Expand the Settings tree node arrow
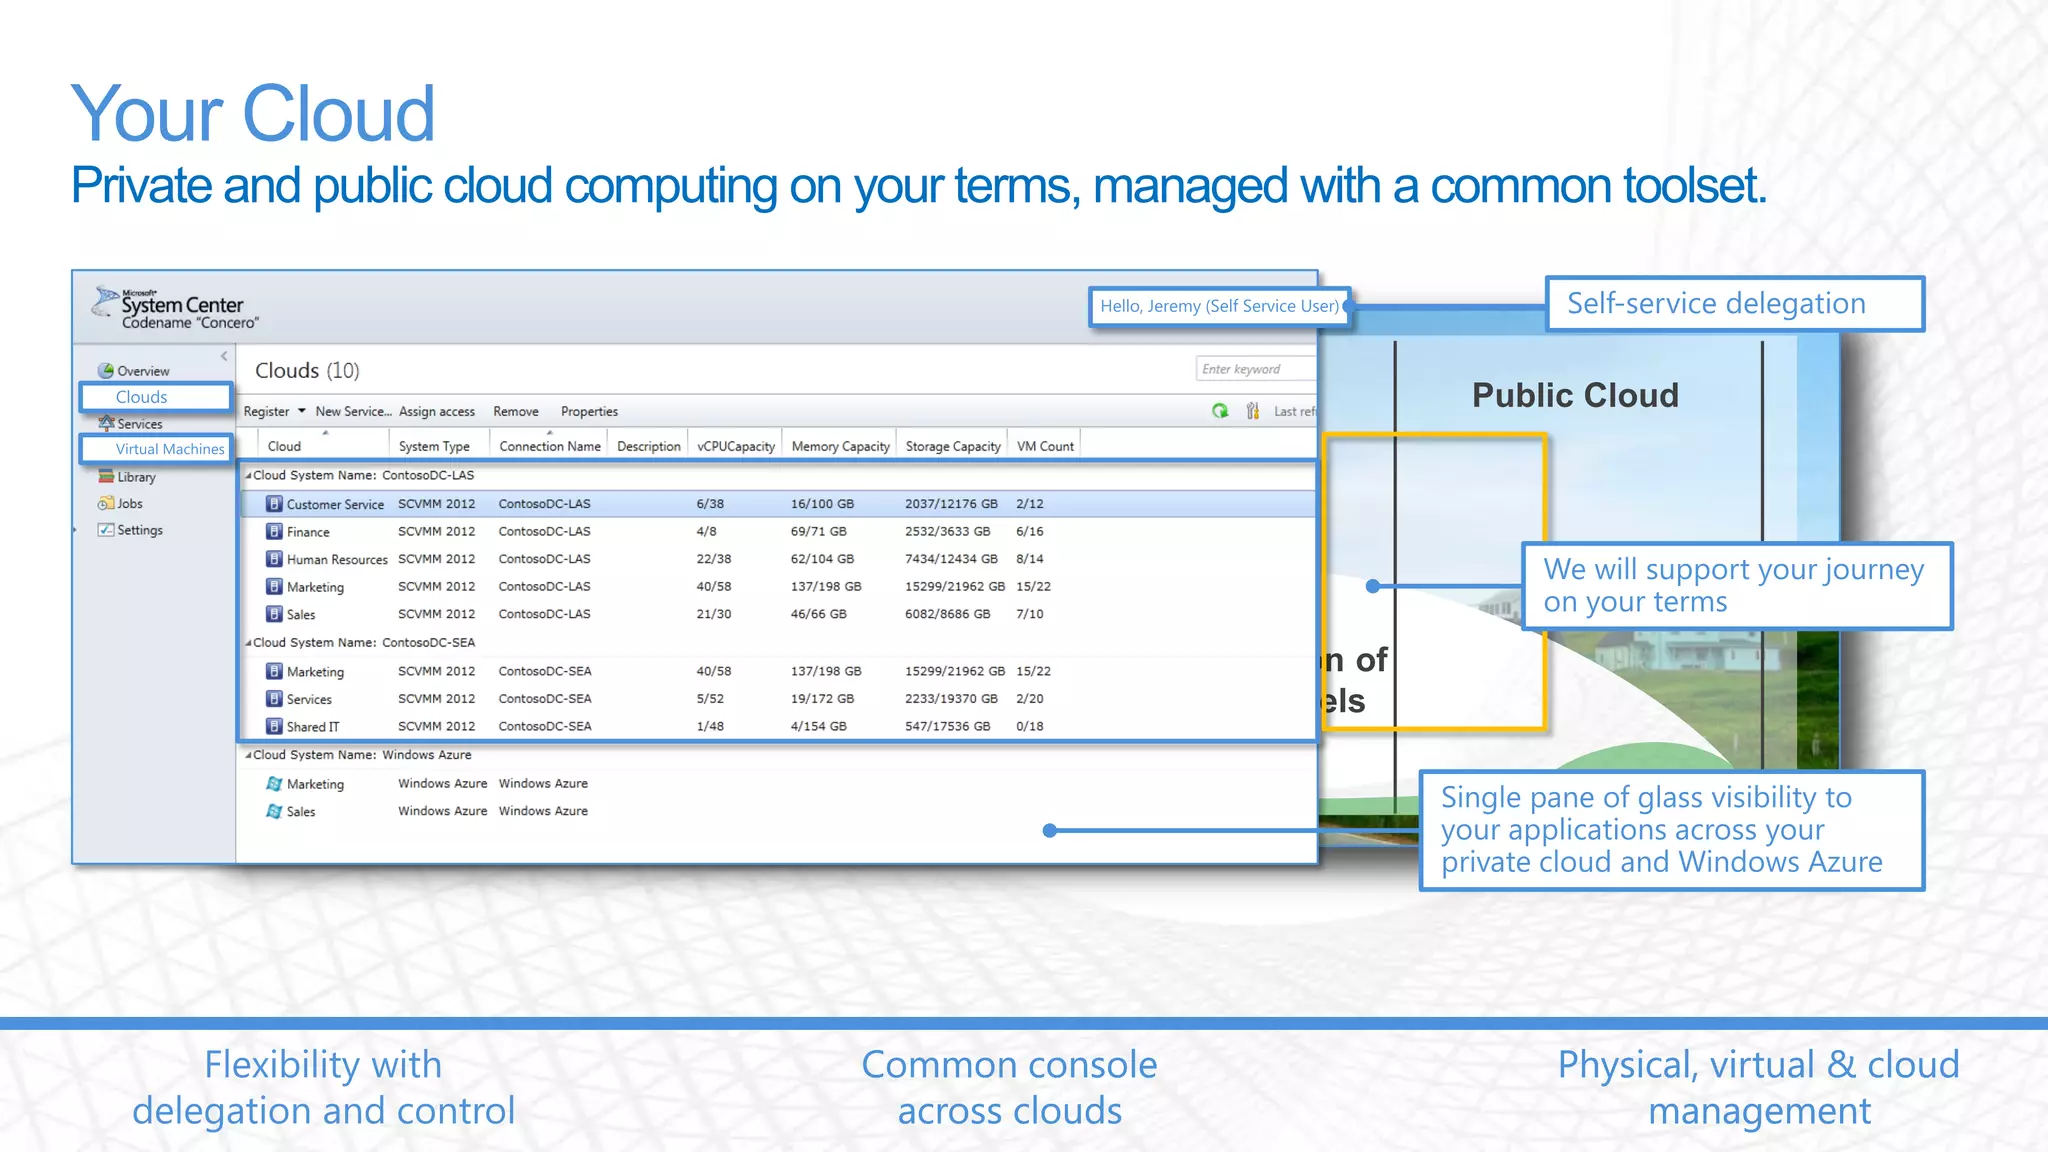 point(76,530)
